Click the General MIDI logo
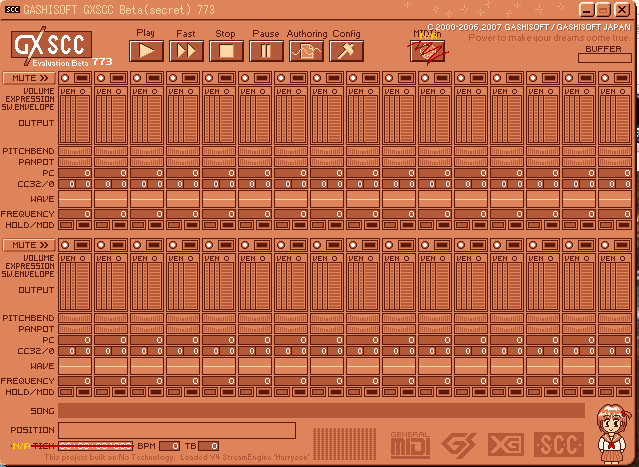Screen dimensions: 639x467 (x=410, y=444)
